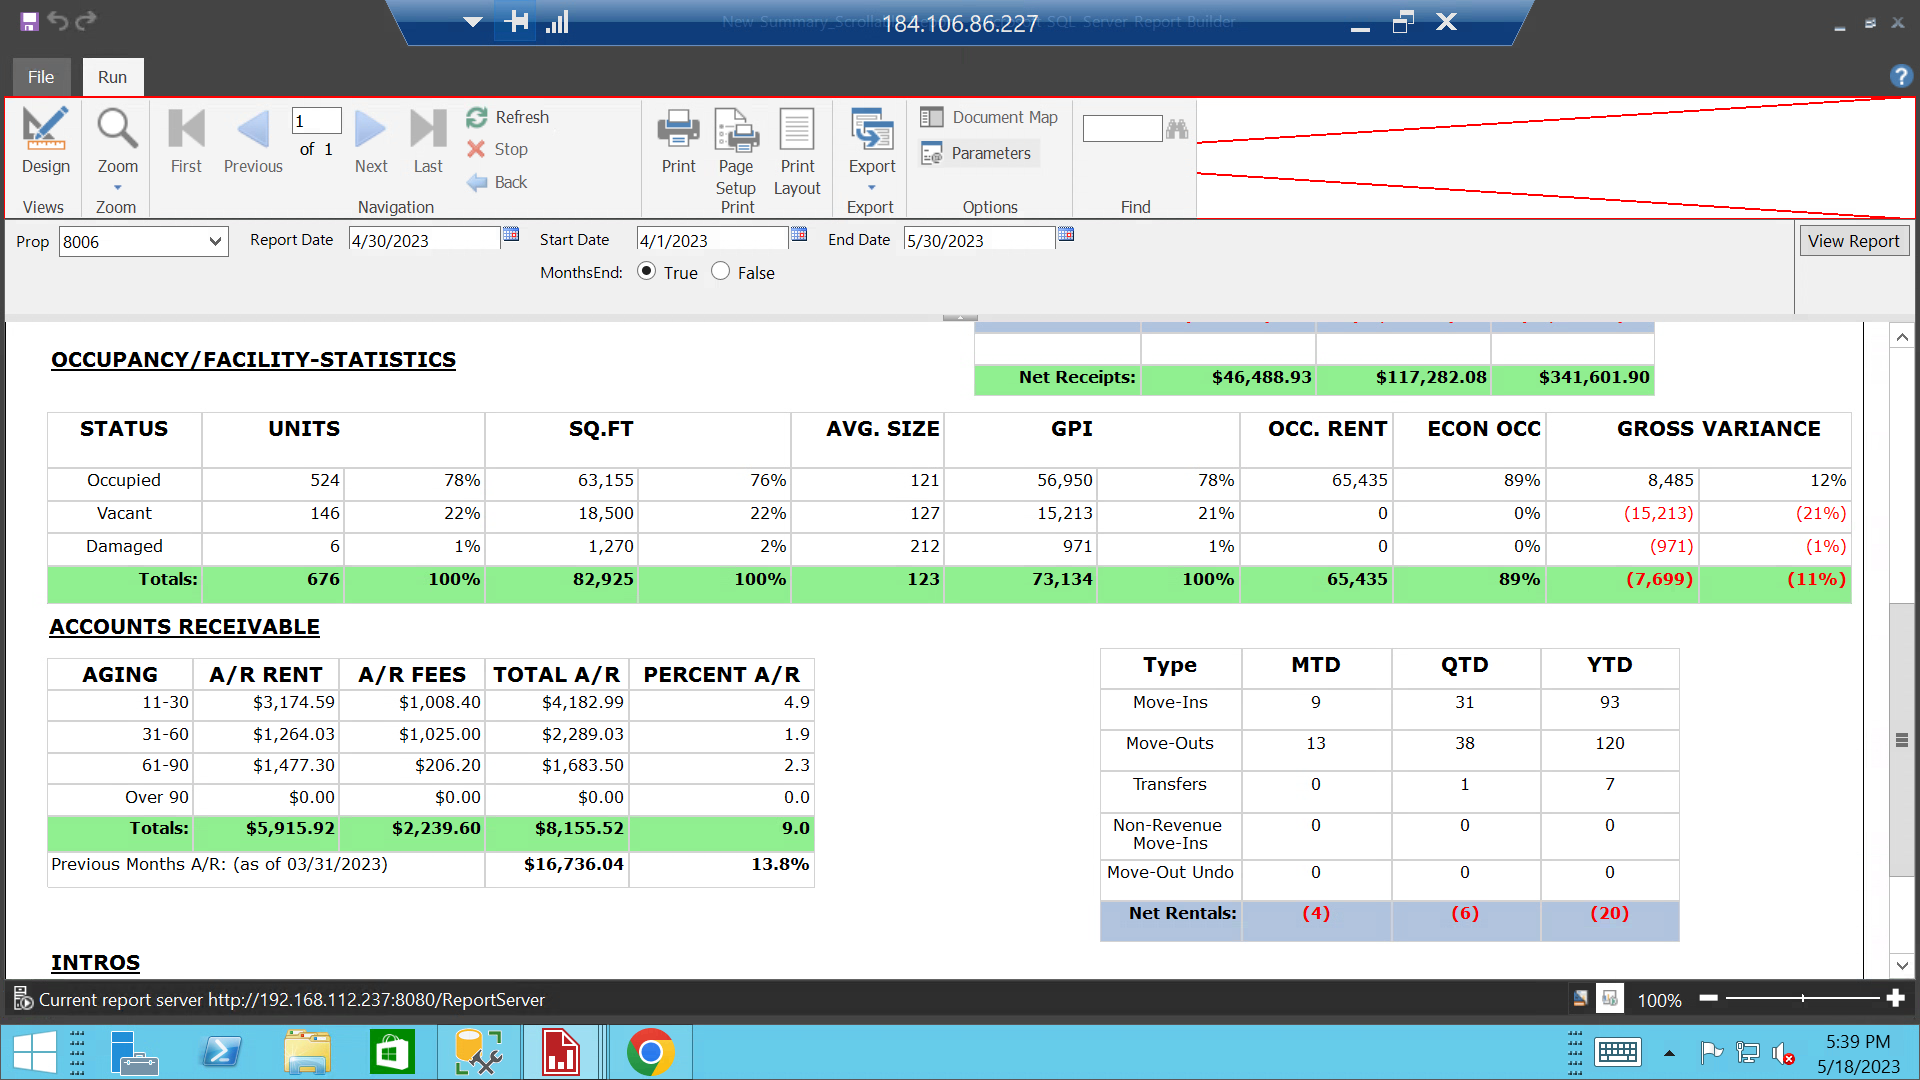Select MonthsEnd False radio button

pyautogui.click(x=721, y=271)
